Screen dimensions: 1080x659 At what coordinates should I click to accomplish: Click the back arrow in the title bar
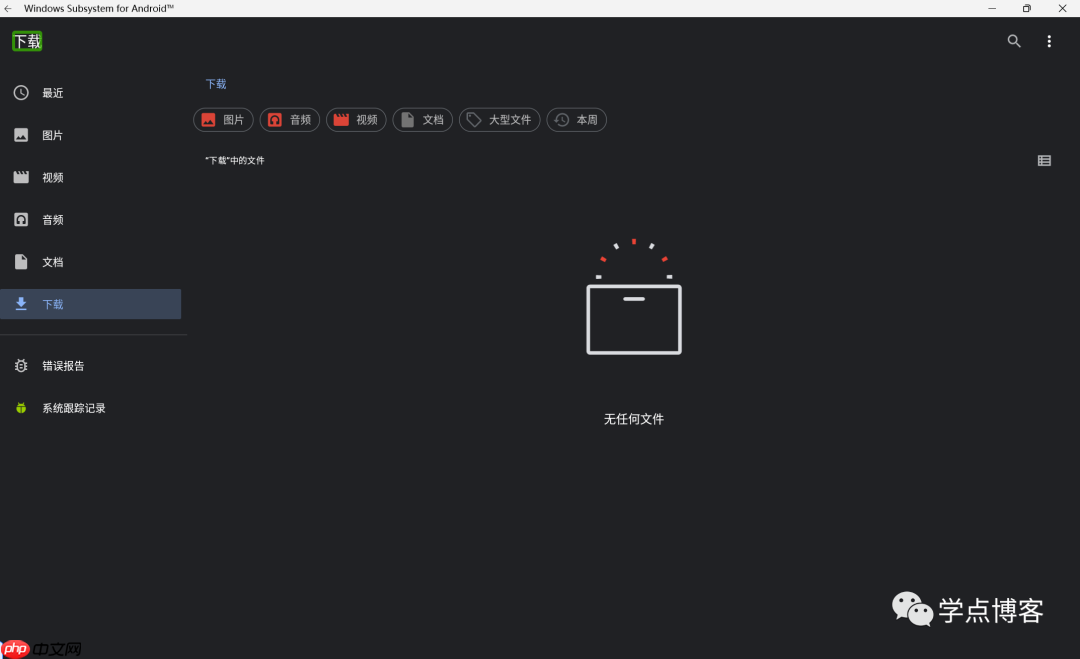[x=10, y=7]
